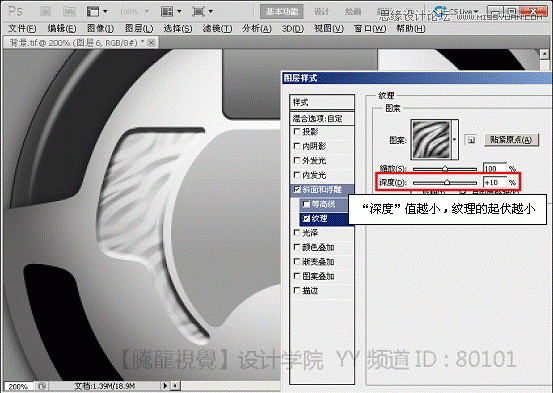553x393 pixels.
Task: Enable the 内阴影 inner shadow checkbox
Action: click(x=297, y=146)
